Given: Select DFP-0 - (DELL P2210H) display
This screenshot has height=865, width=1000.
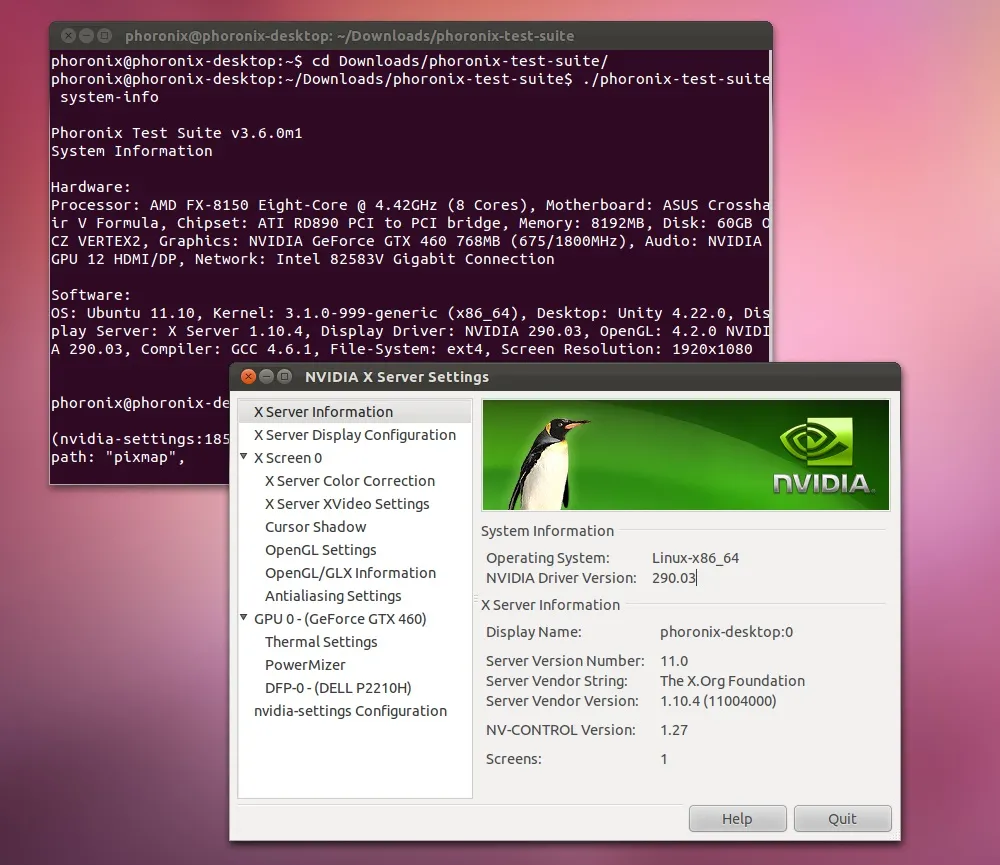Looking at the screenshot, I should [x=338, y=688].
